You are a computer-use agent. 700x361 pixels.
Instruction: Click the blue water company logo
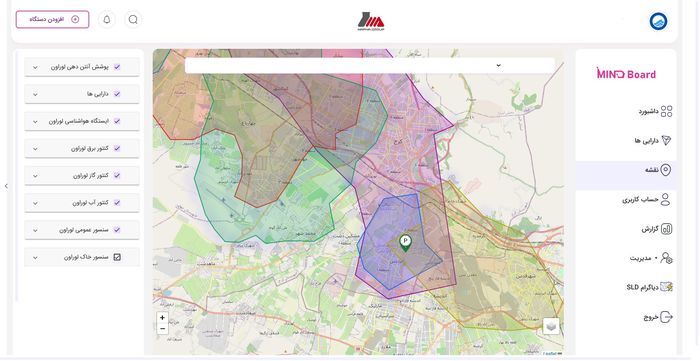658,21
